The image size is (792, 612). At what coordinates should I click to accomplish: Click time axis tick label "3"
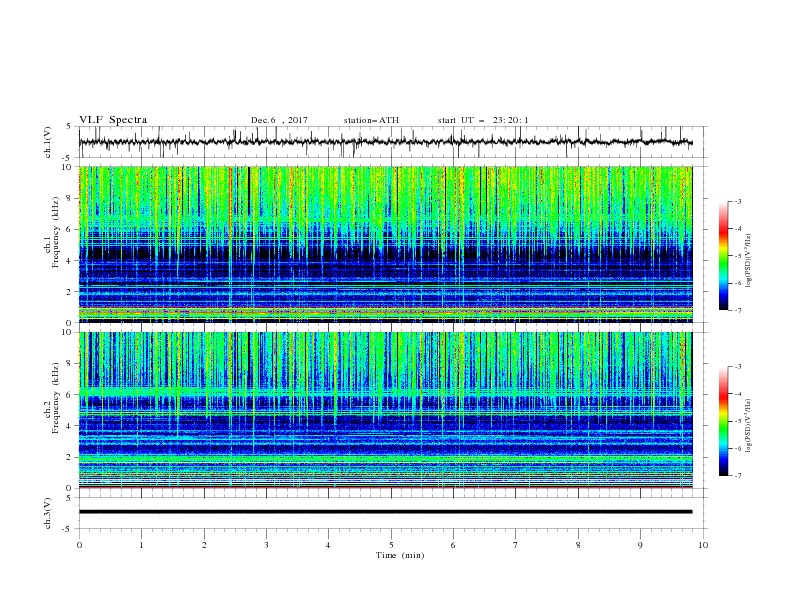(266, 545)
